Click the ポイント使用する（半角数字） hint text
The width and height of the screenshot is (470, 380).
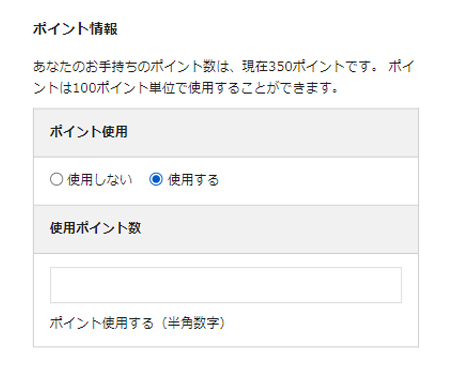click(x=137, y=323)
